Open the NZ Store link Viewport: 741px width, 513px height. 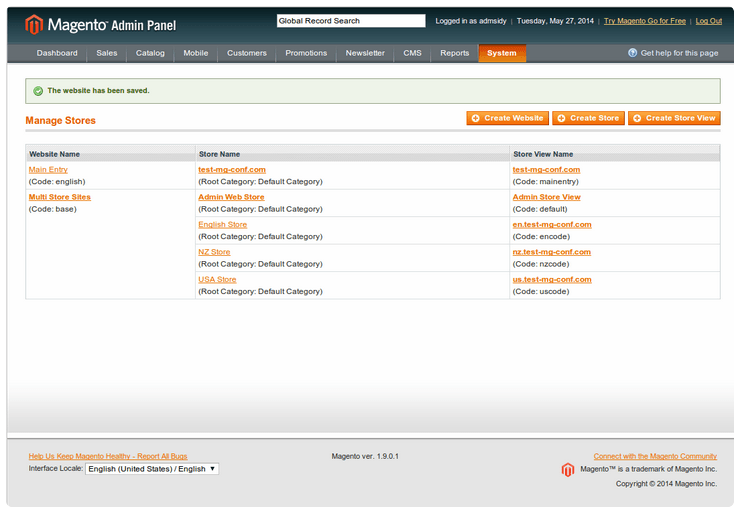click(215, 252)
